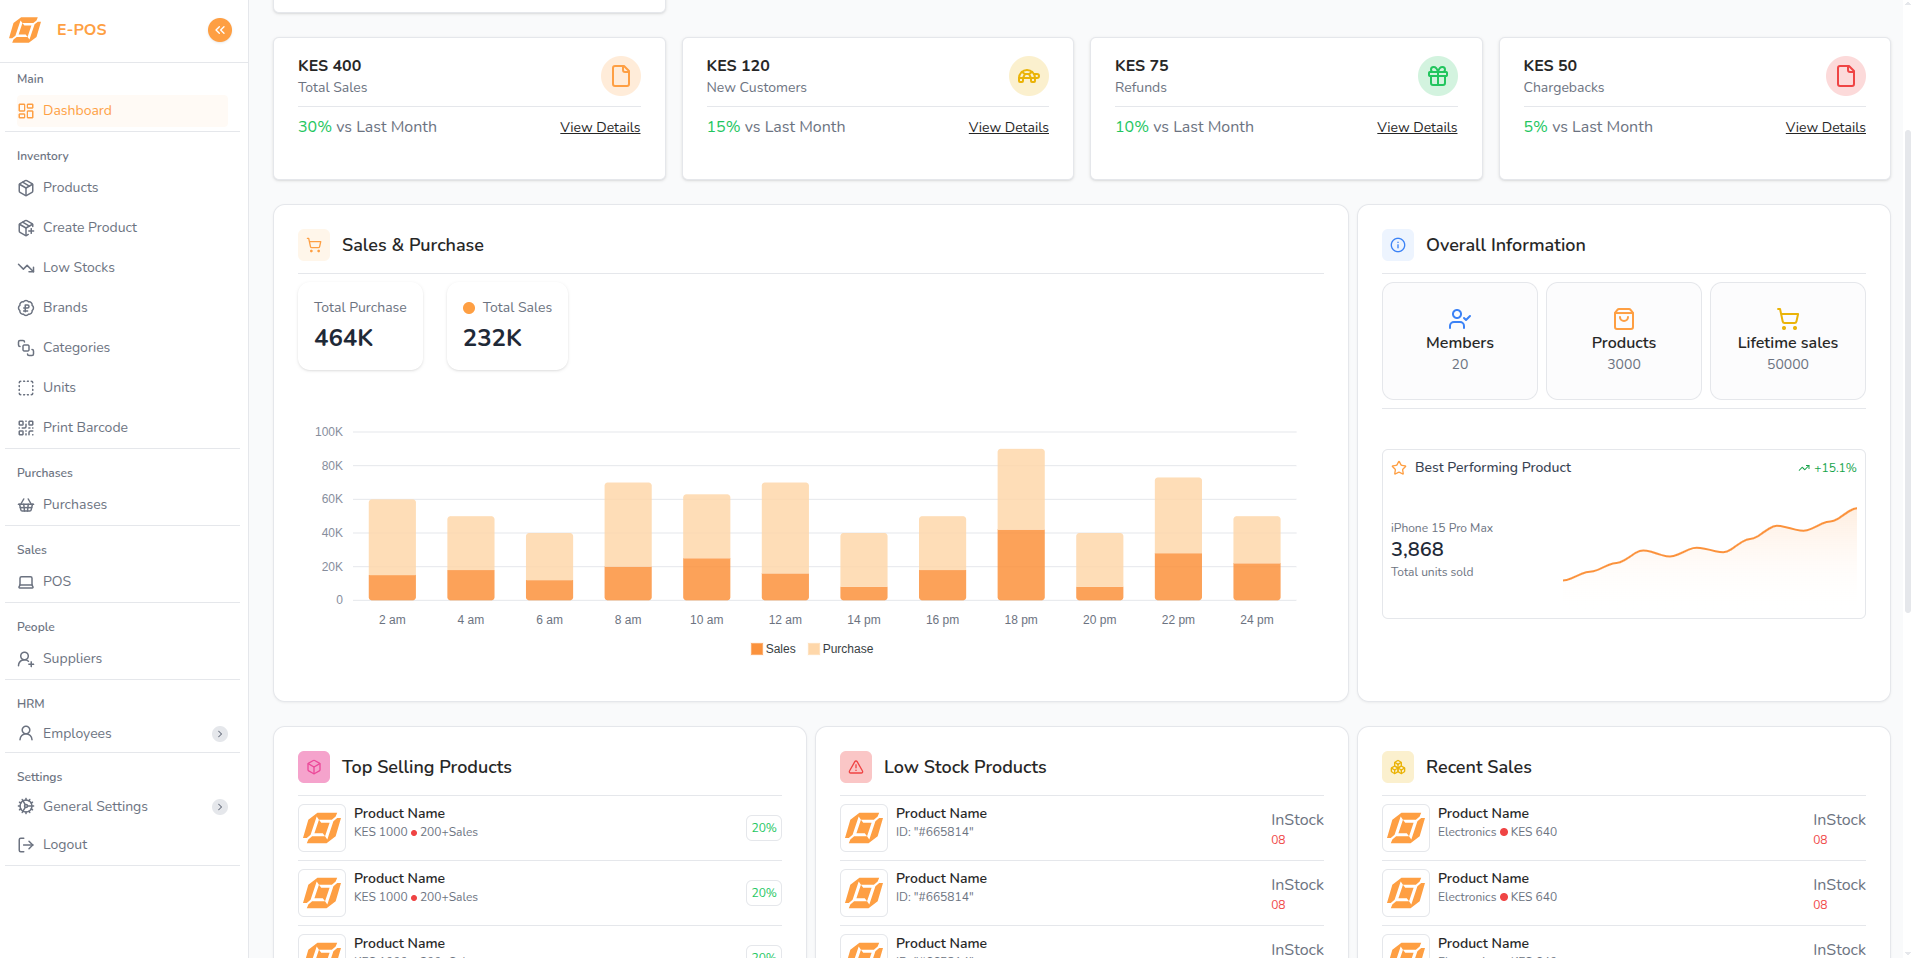1913x958 pixels.
Task: View Details for Total Sales
Action: tap(600, 127)
